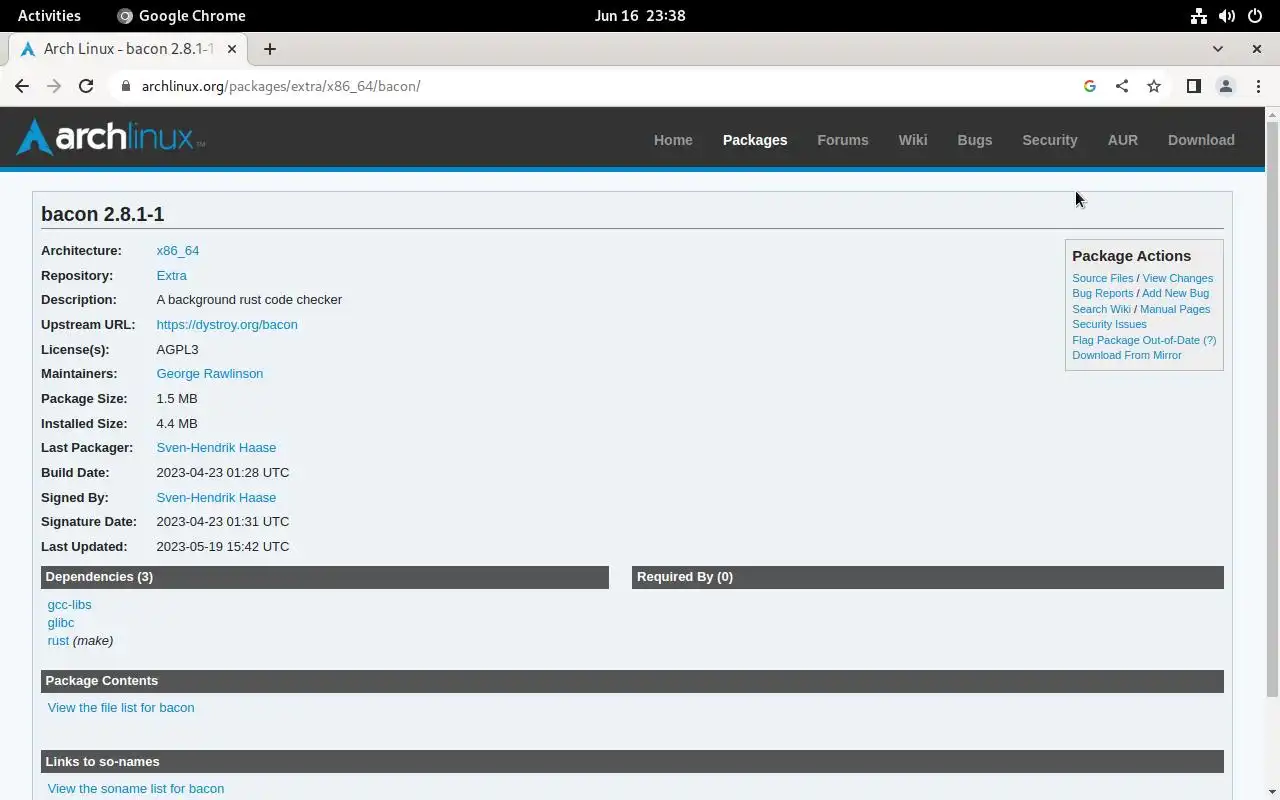
Task: Open Bug Reports link
Action: pos(1103,293)
